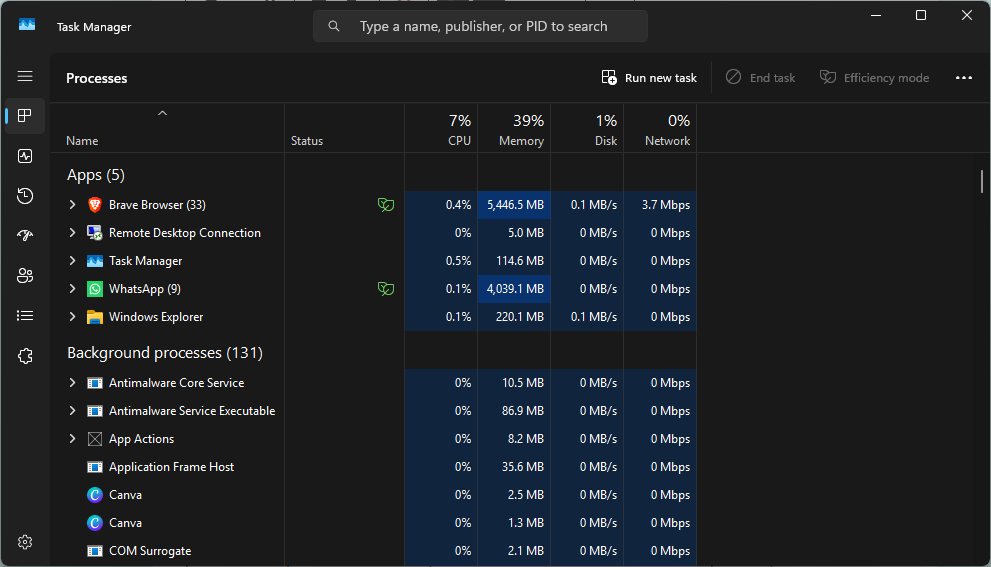This screenshot has height=567, width=991.
Task: Expand the Brave Browser process group
Action: tap(72, 205)
